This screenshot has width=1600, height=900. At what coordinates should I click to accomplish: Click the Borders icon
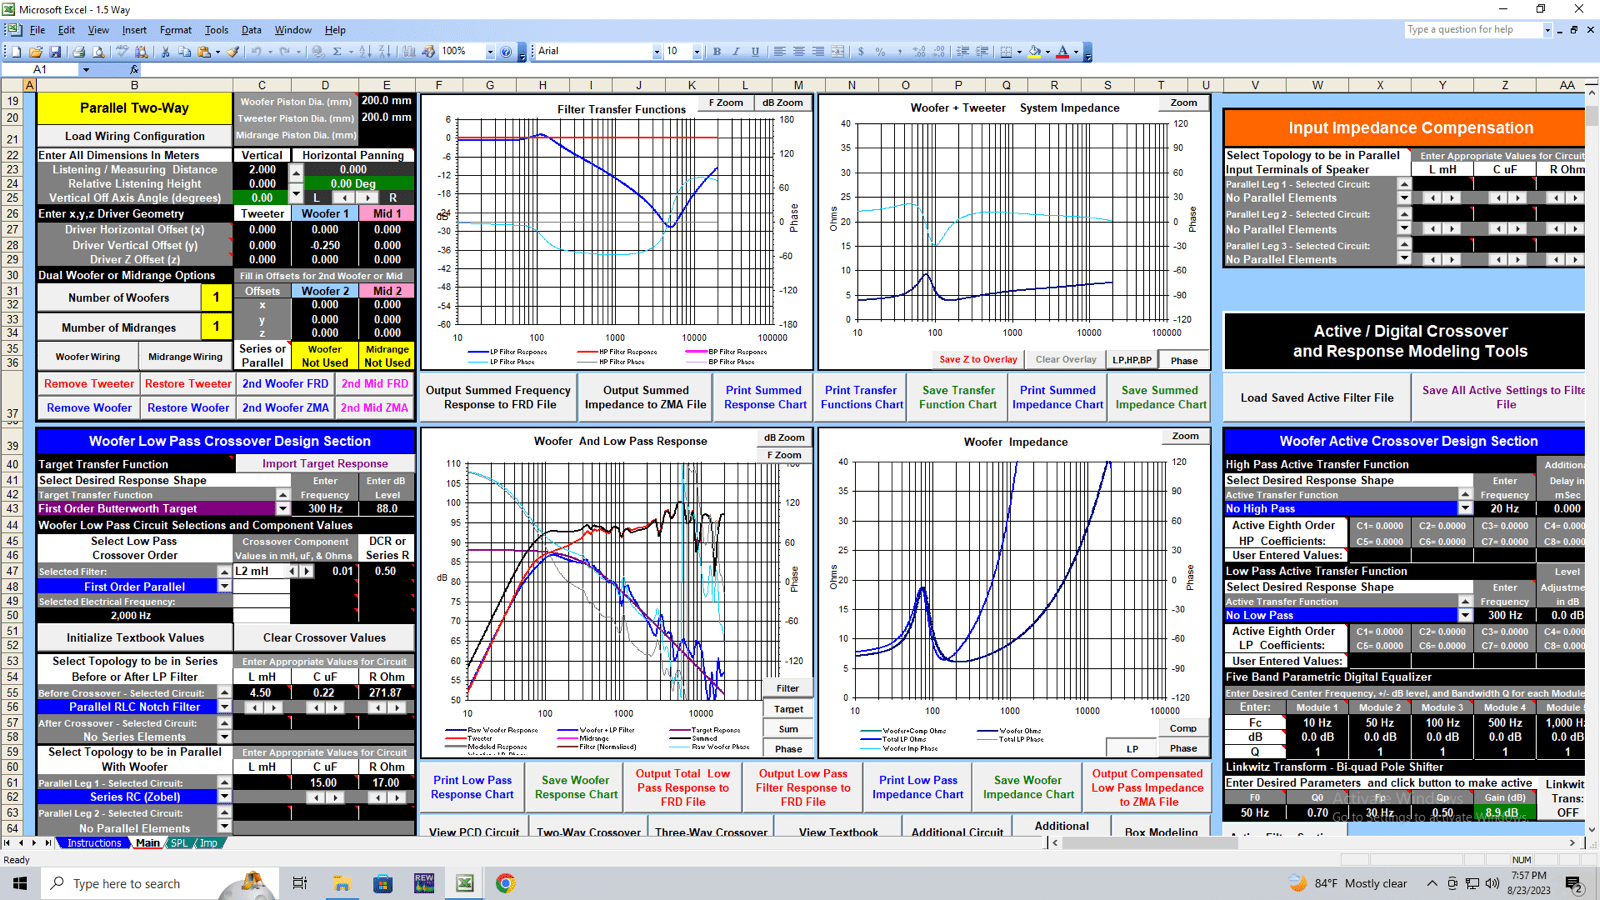pos(1007,51)
